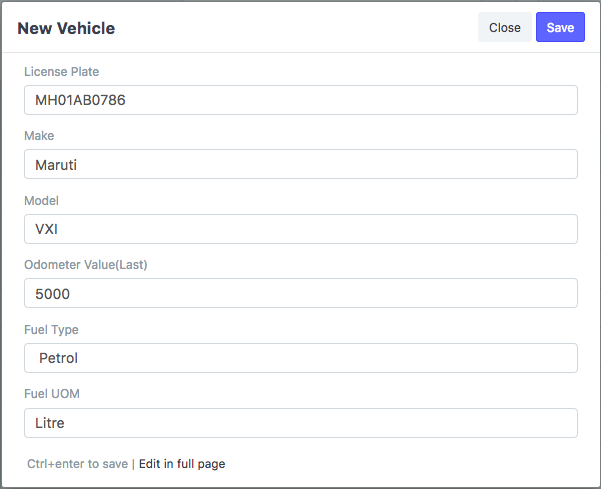Click the Odometer Value(Last) input box
601x489 pixels.
coord(300,293)
